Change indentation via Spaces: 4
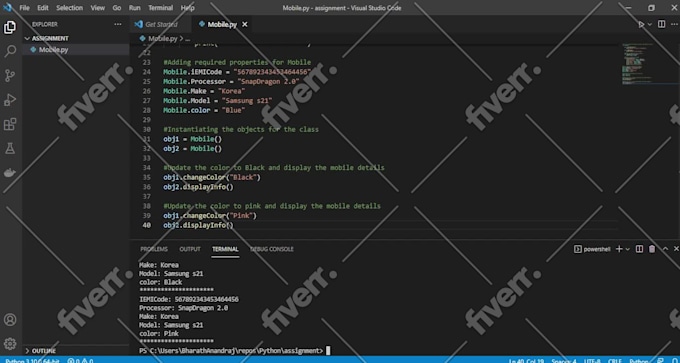This screenshot has width=680, height=363. coord(565,361)
